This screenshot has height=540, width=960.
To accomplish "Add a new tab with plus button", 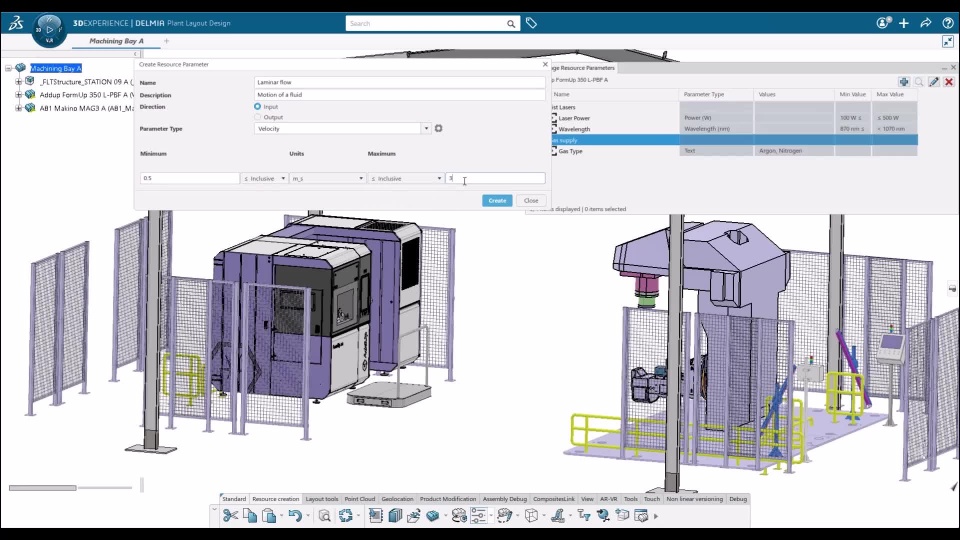I will point(167,41).
